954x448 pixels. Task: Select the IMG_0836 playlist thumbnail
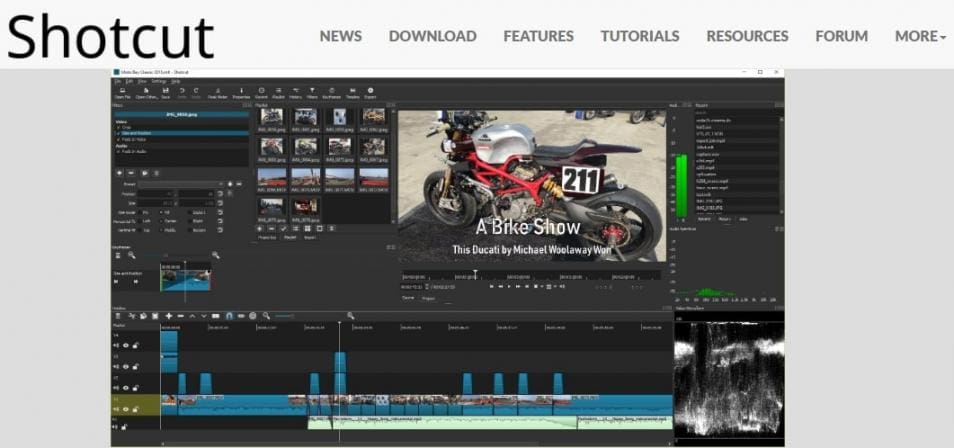pyautogui.click(x=271, y=119)
